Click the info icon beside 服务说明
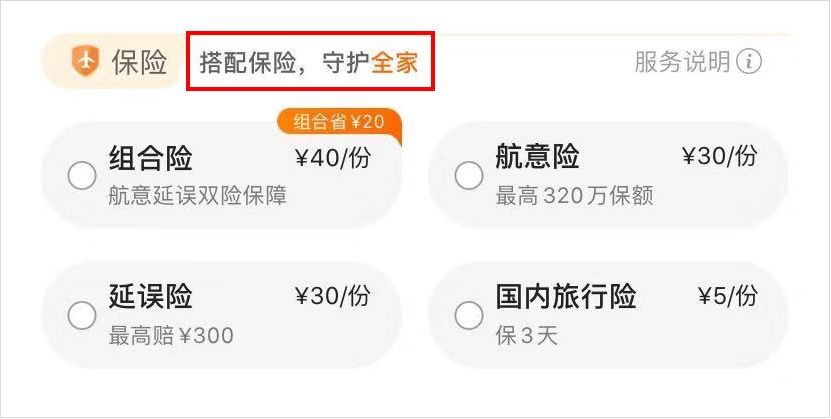Image resolution: width=831 pixels, height=419 pixels. [x=748, y=62]
